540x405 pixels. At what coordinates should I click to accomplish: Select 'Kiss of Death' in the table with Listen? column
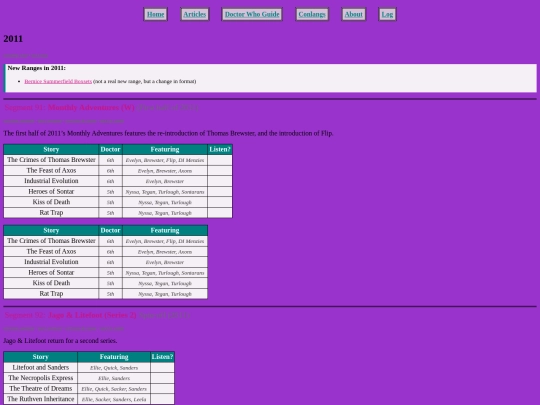click(x=51, y=202)
